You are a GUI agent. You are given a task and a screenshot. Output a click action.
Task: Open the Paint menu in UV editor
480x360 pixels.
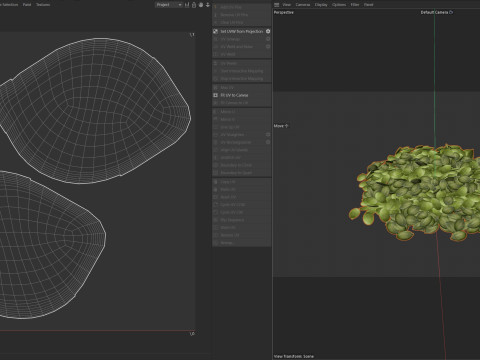click(x=27, y=5)
